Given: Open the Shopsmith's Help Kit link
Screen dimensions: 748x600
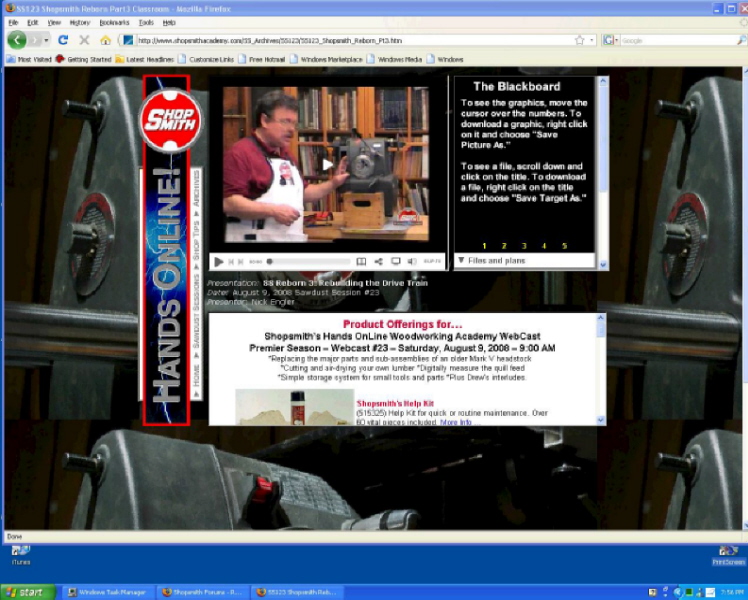Looking at the screenshot, I should point(395,403).
